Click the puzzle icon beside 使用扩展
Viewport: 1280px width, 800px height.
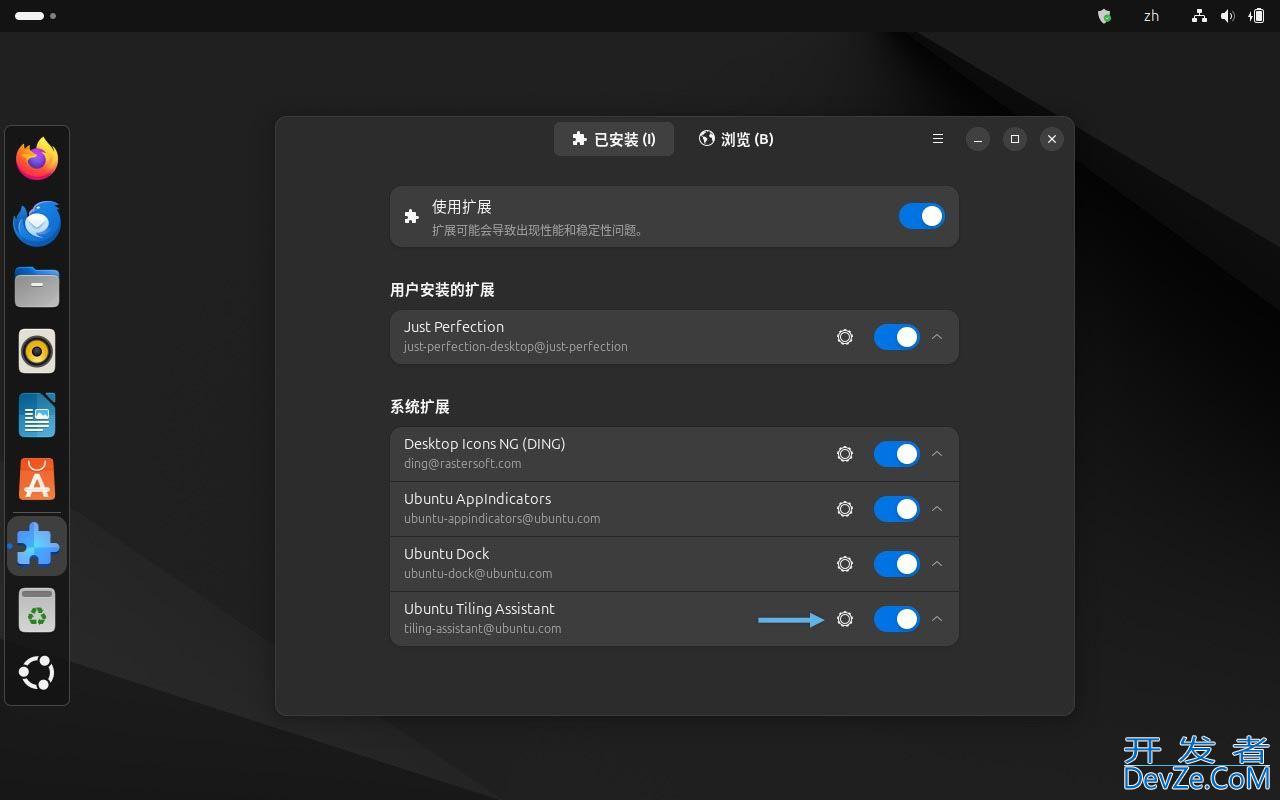tap(411, 216)
